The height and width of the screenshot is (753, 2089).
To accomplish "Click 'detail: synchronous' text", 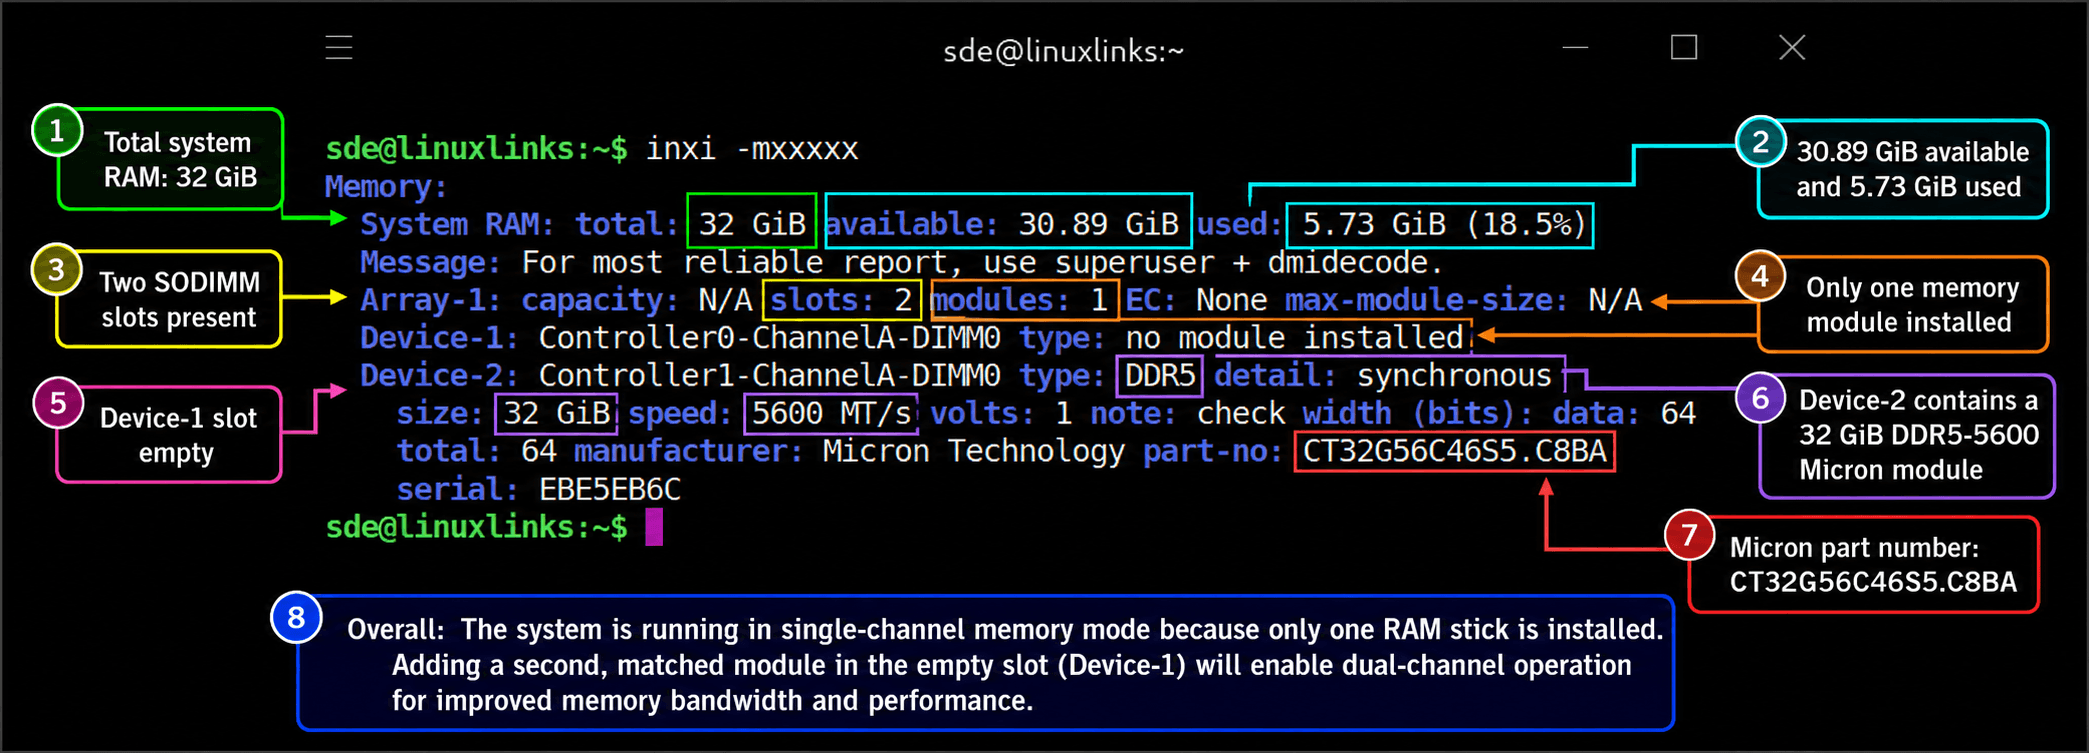I will click(x=1382, y=376).
